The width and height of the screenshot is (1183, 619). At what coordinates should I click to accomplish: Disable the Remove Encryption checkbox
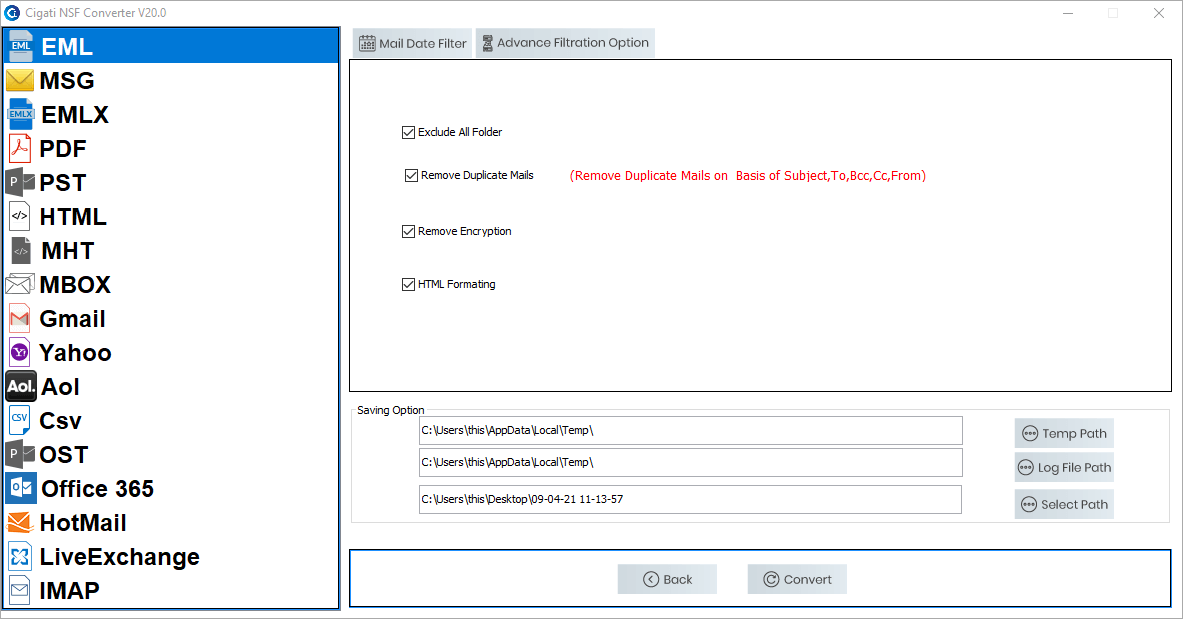tap(408, 231)
